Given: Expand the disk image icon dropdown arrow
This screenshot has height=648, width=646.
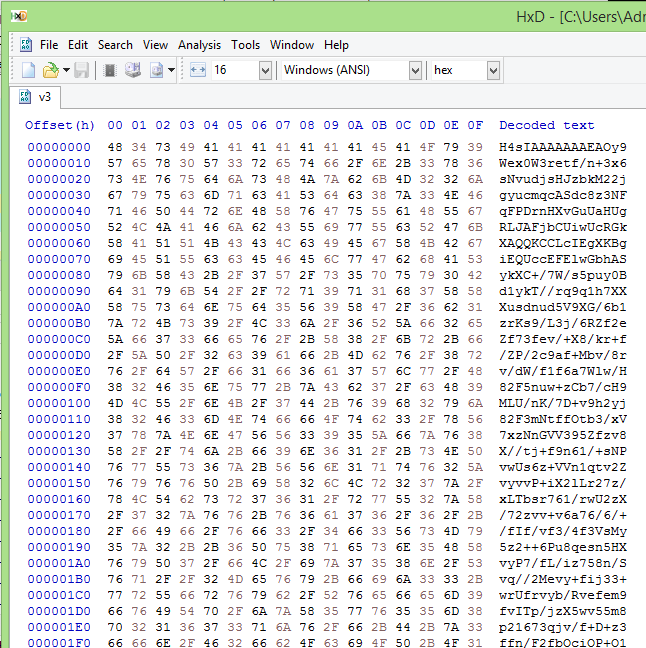Looking at the screenshot, I should [171, 70].
